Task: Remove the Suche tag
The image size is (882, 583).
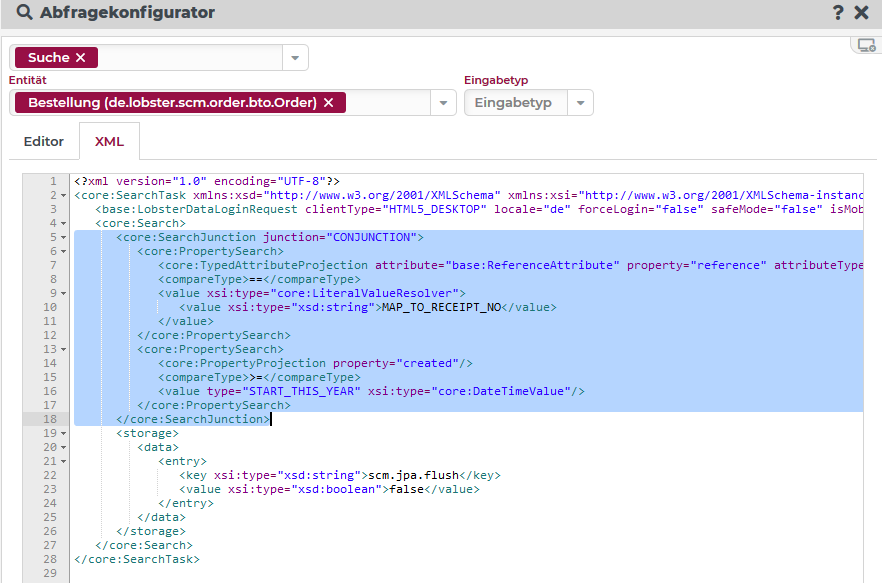Action: [81, 58]
